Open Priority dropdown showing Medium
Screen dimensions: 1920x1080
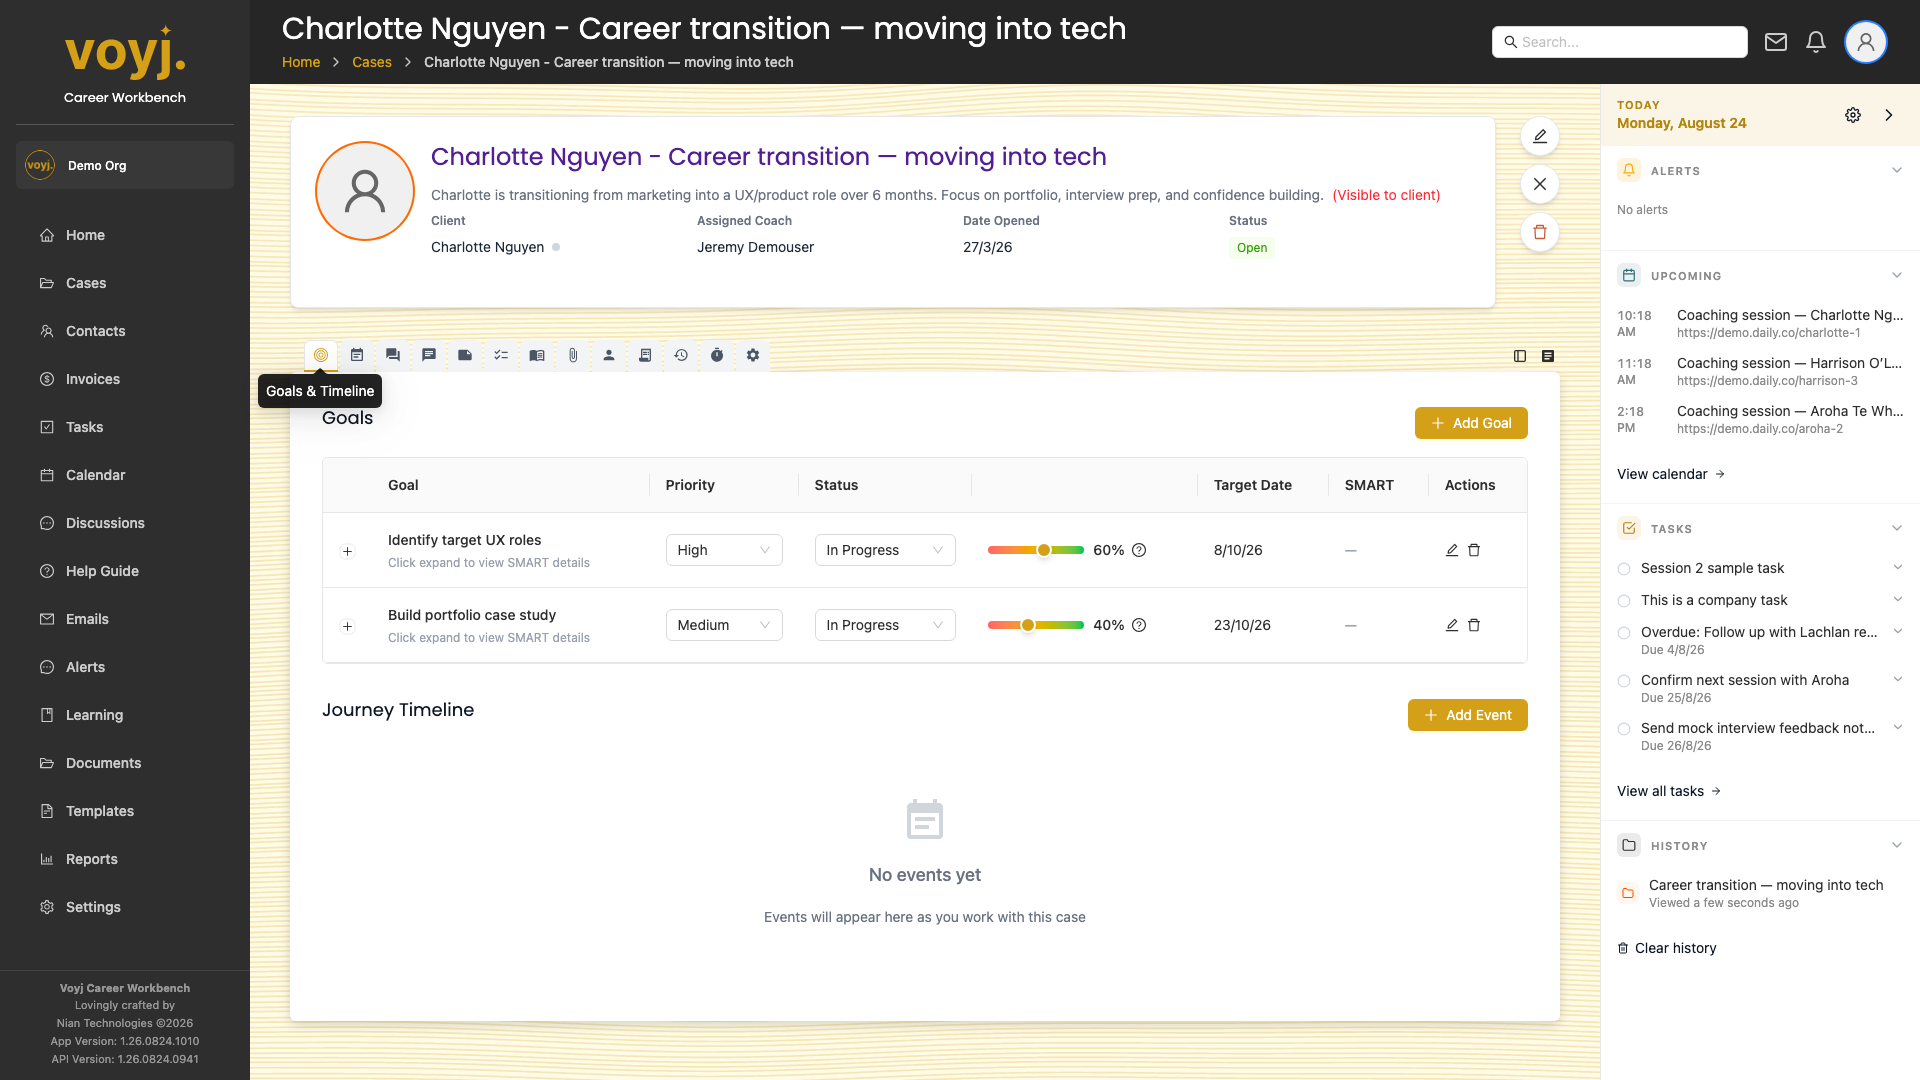tap(724, 625)
